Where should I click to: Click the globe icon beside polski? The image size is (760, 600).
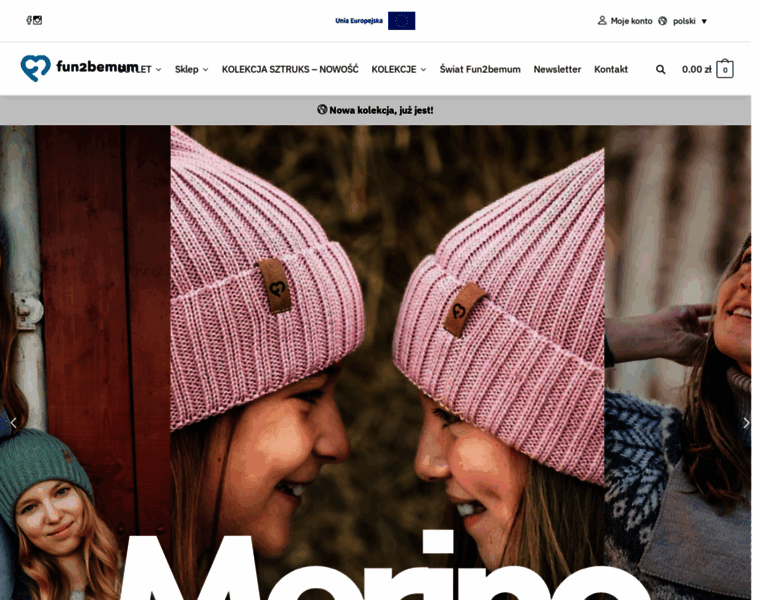[663, 21]
